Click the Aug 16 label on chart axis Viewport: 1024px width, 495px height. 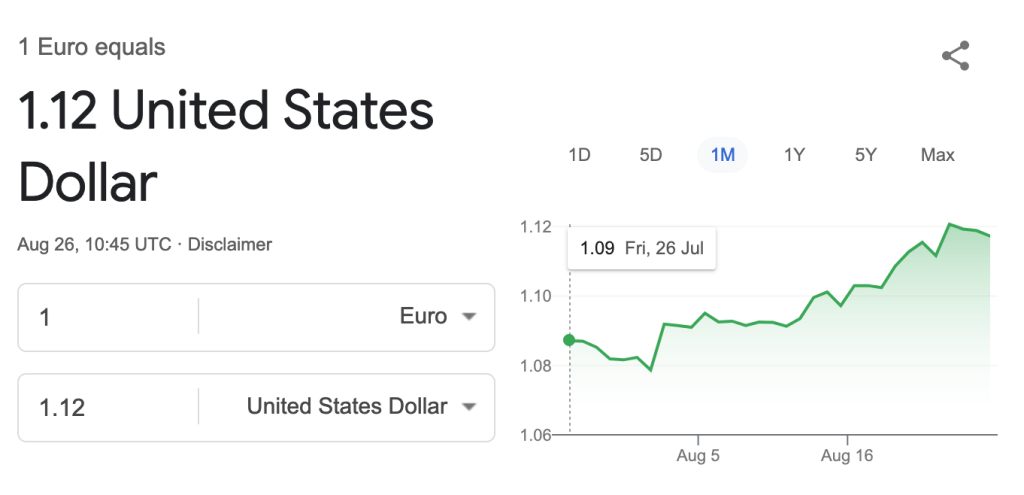(847, 456)
